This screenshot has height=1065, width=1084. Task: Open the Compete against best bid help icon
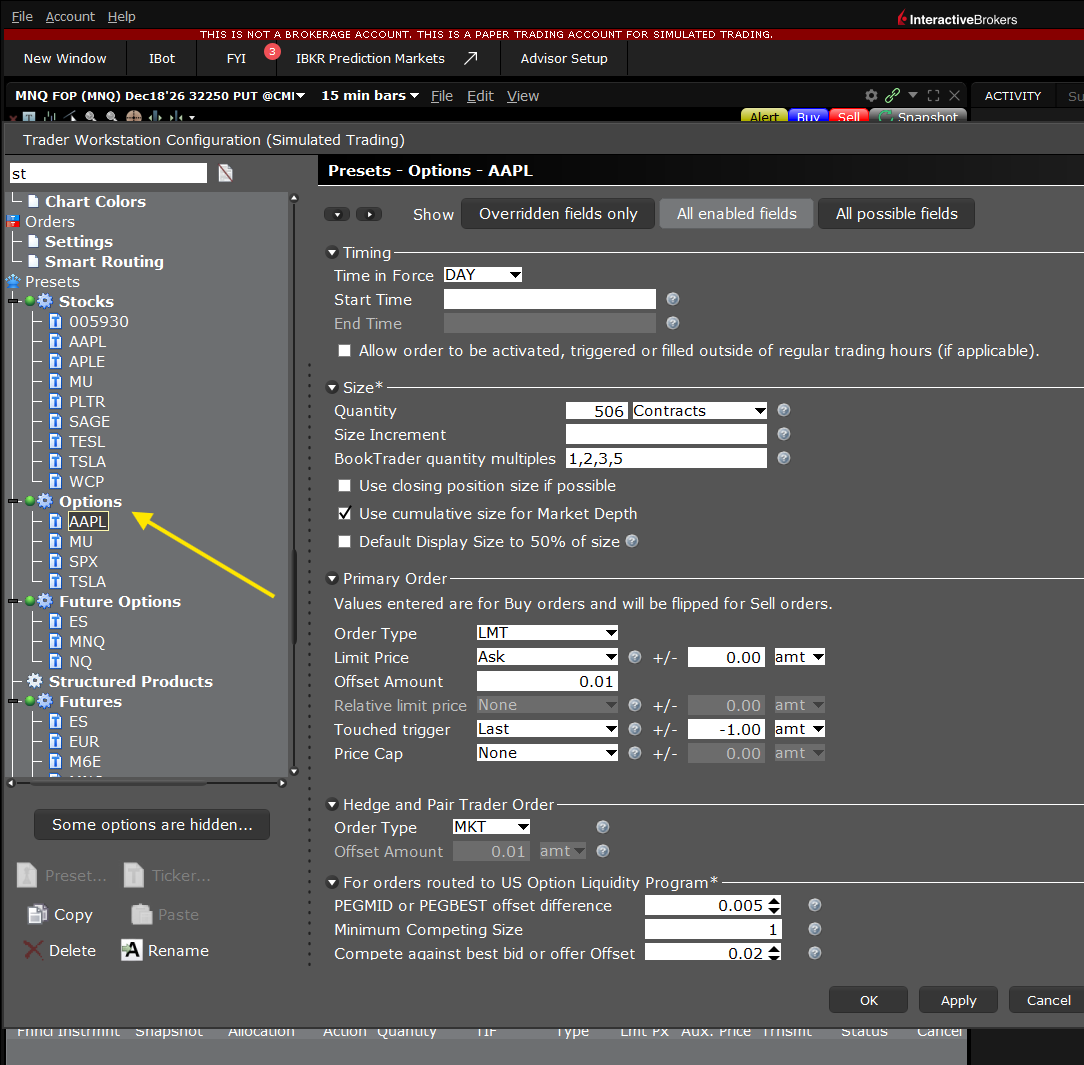pyautogui.click(x=815, y=953)
